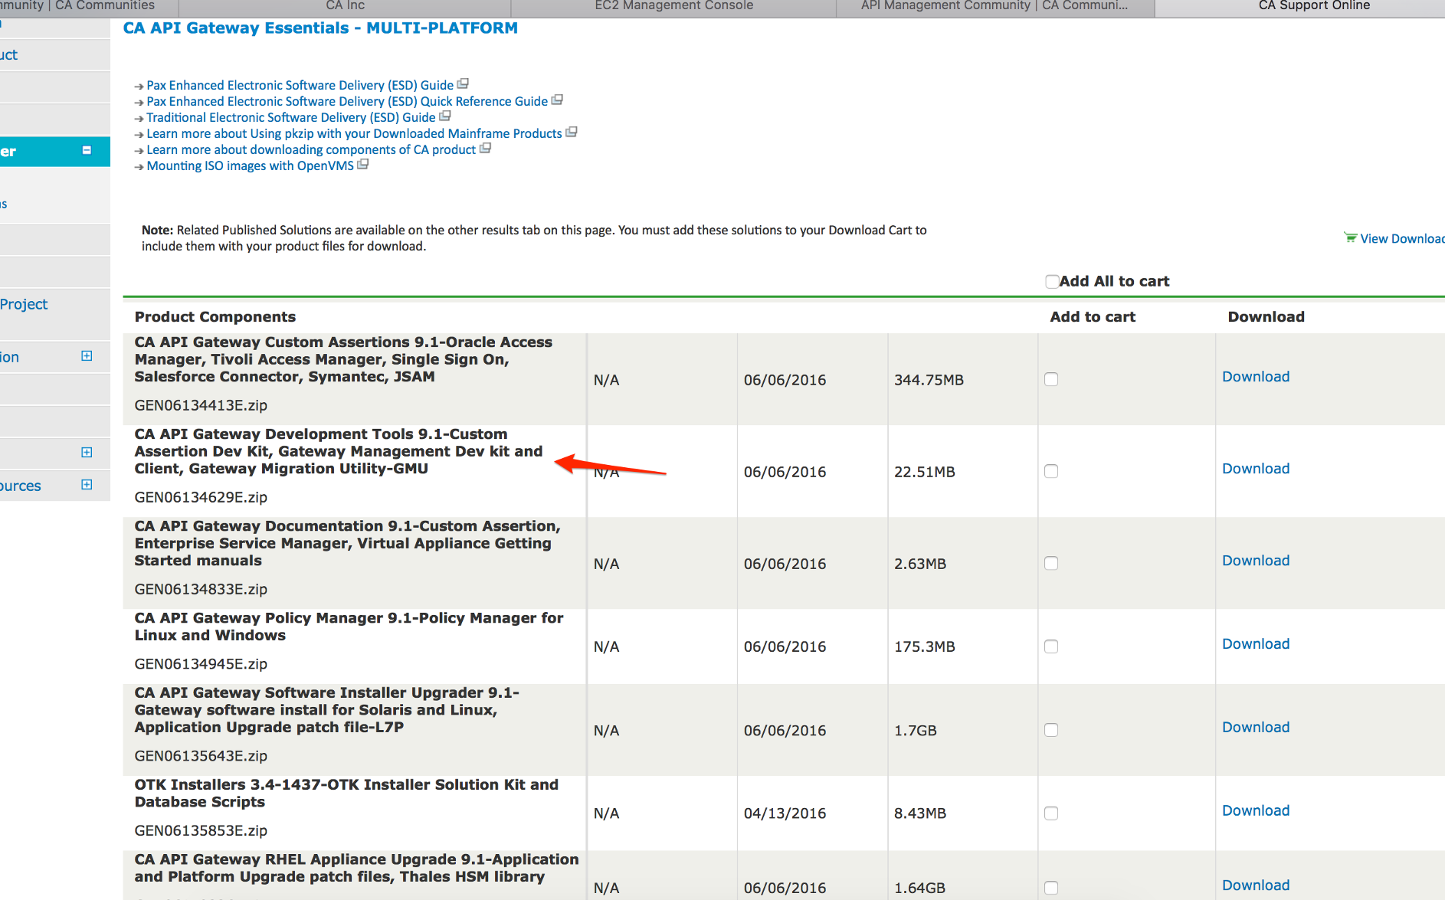Download the Custom Assertions 9.1 package
Viewport: 1445px width, 900px height.
pyautogui.click(x=1256, y=377)
